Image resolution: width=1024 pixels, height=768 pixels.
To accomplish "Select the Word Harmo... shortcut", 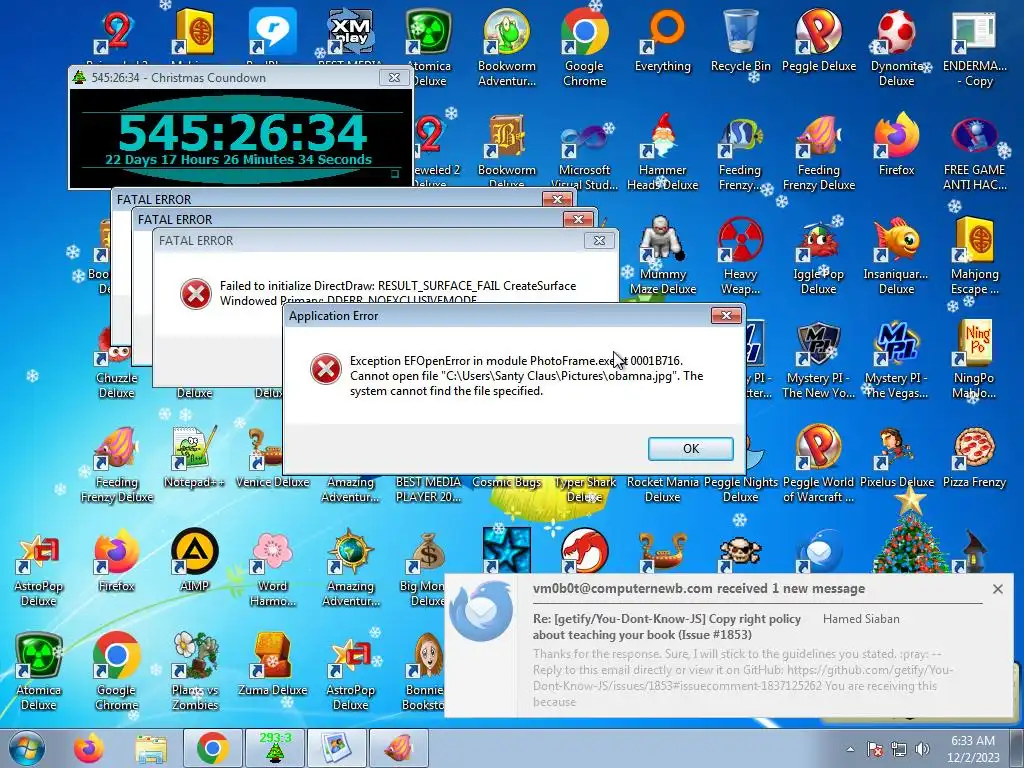I will (272, 567).
